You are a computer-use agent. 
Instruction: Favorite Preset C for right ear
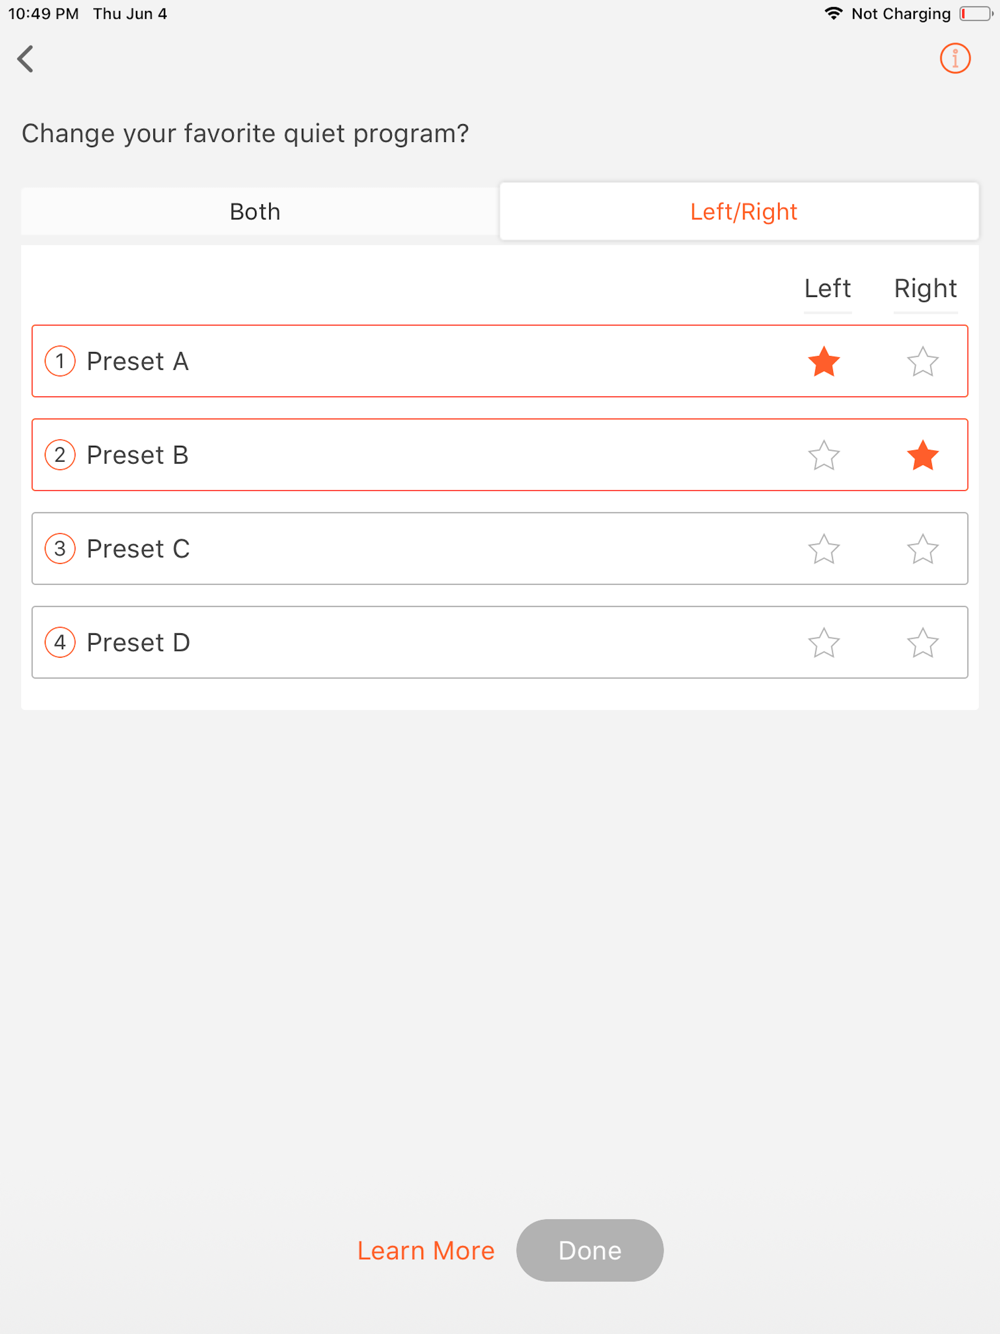pyautogui.click(x=922, y=549)
